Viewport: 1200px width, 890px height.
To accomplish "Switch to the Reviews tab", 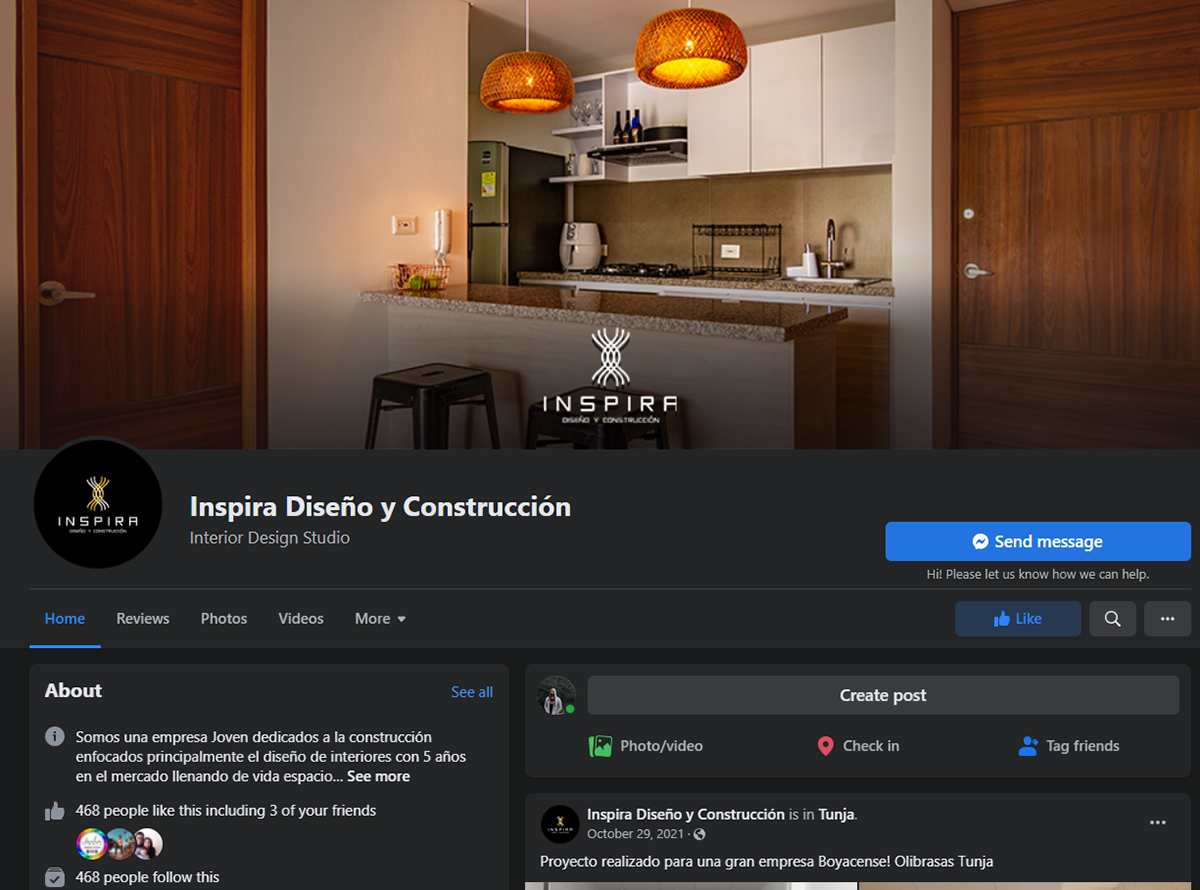I will 143,619.
